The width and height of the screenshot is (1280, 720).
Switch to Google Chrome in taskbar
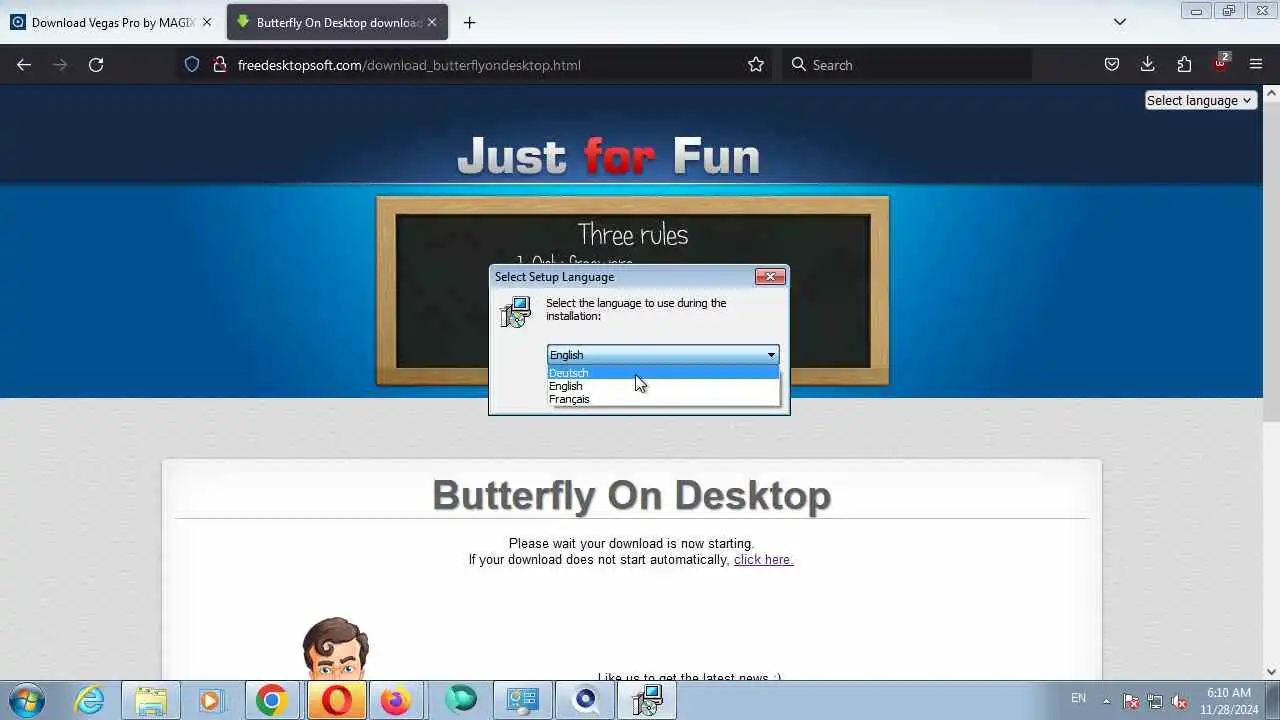271,700
